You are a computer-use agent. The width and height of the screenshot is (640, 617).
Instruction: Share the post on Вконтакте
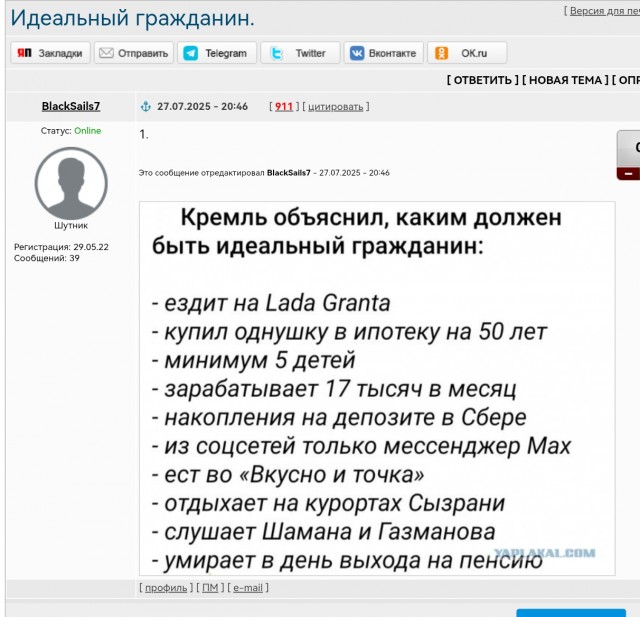click(x=383, y=53)
